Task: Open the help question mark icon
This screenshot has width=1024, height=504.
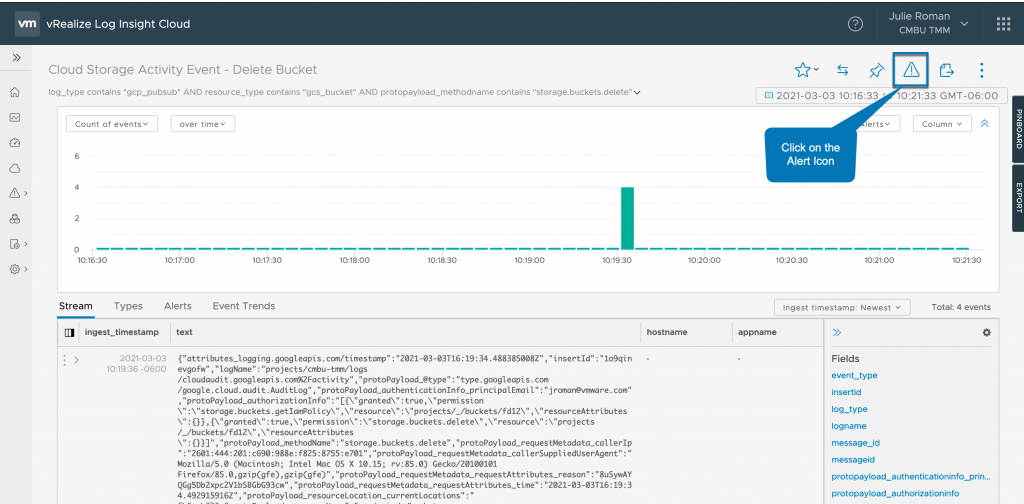Action: 855,24
